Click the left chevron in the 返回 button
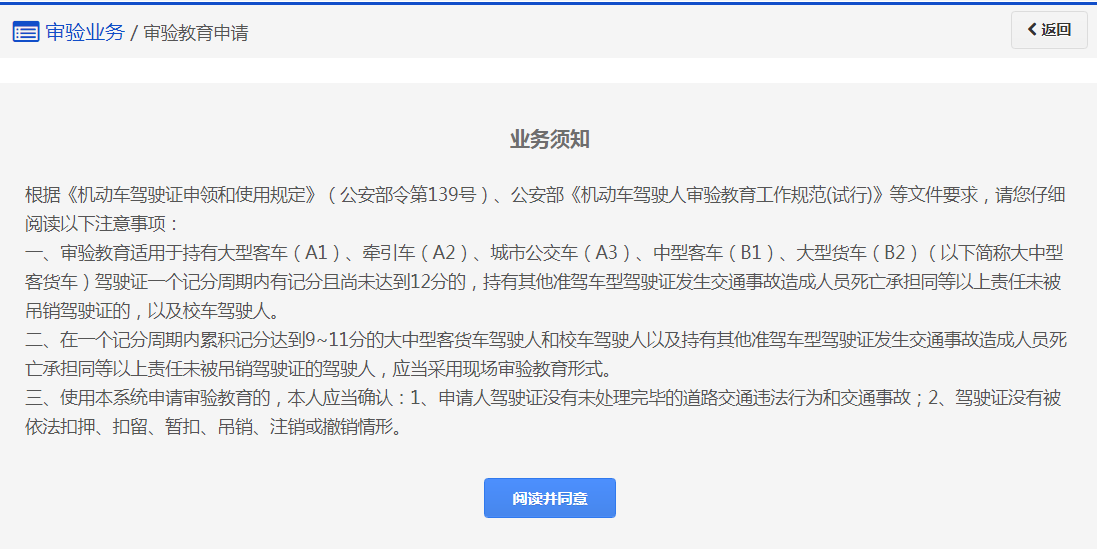Image resolution: width=1097 pixels, height=549 pixels. click(1031, 30)
